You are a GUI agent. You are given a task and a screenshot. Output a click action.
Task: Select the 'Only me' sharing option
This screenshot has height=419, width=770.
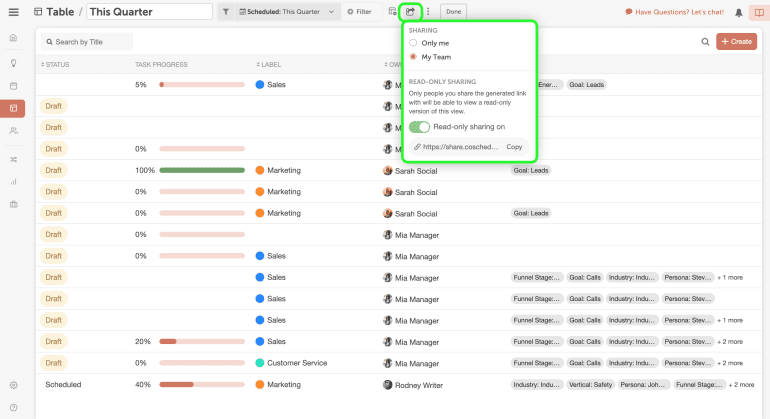click(x=414, y=43)
